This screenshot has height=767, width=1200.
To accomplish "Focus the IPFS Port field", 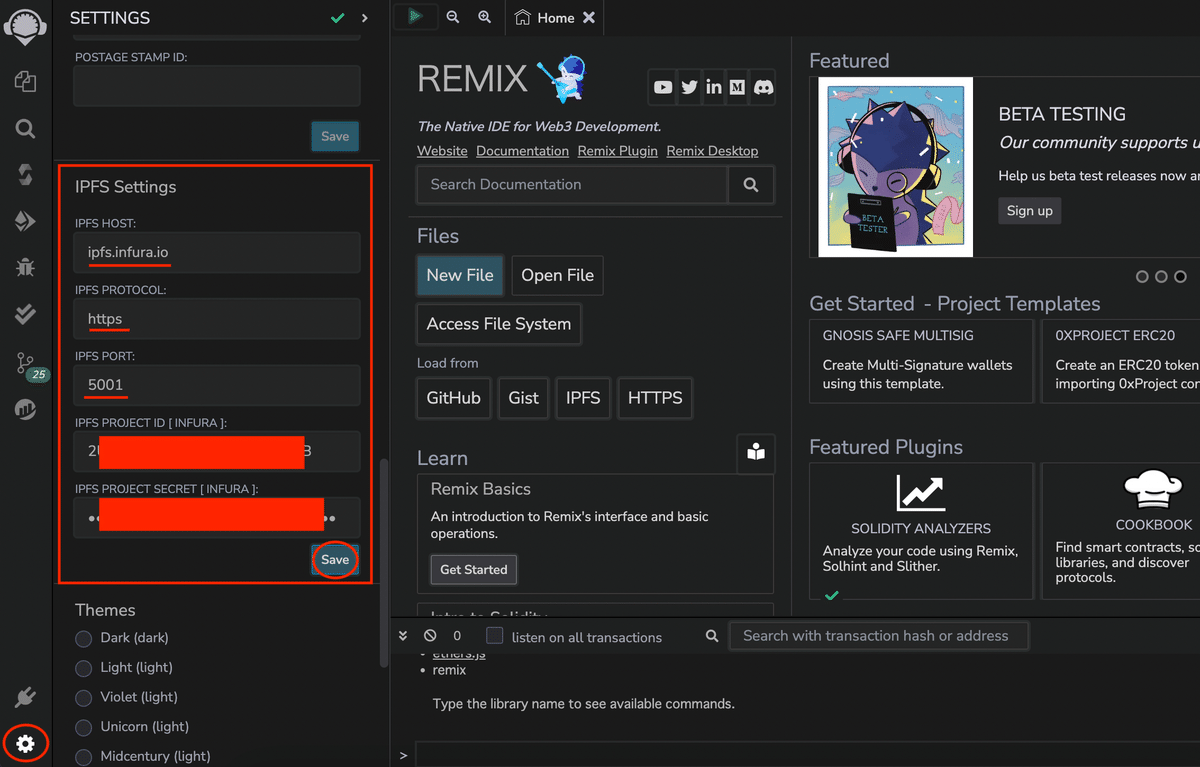I will point(217,385).
